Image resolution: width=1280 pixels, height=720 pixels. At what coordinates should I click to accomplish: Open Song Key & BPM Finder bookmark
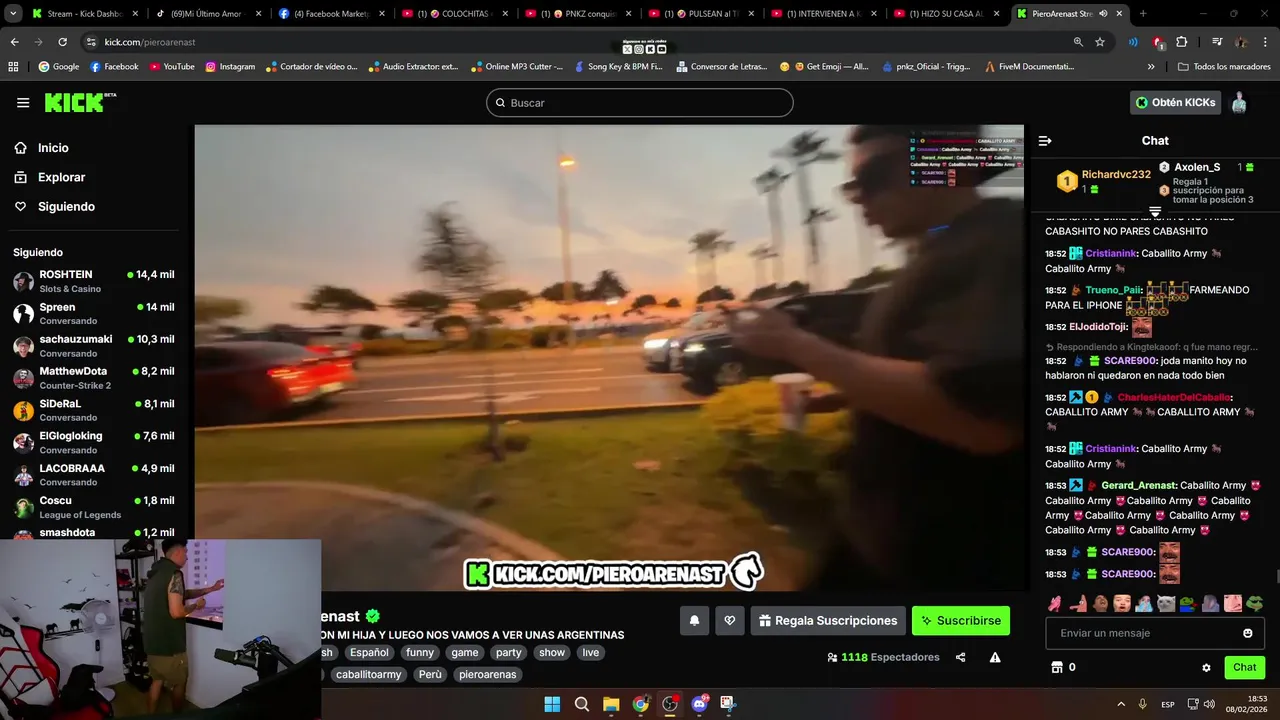[620, 67]
